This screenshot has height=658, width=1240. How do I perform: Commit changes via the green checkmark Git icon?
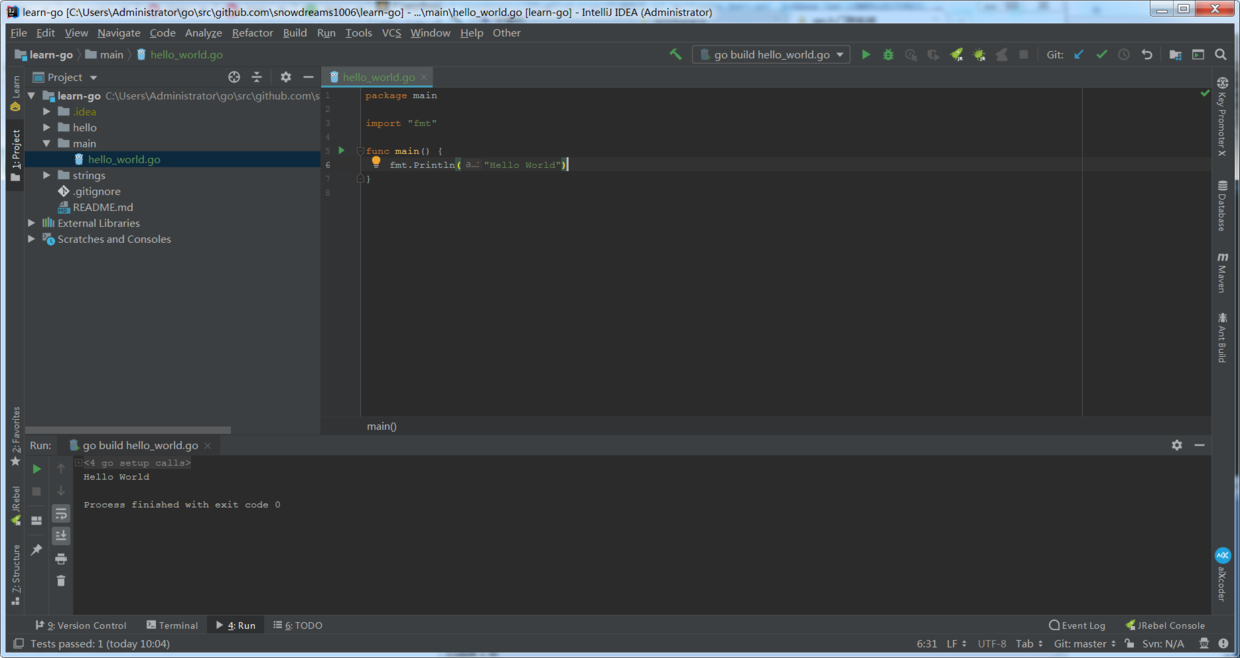tap(1101, 54)
